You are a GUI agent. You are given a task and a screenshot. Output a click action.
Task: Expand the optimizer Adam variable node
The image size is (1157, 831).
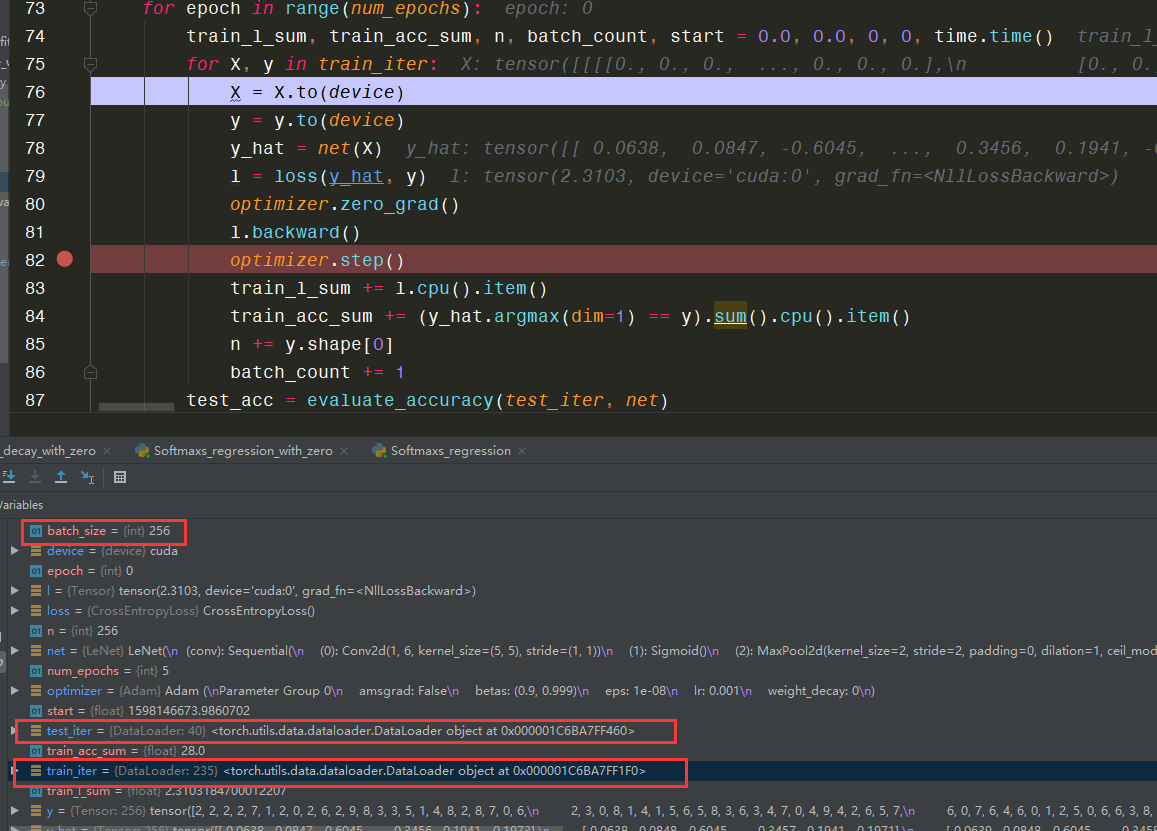pyautogui.click(x=15, y=690)
